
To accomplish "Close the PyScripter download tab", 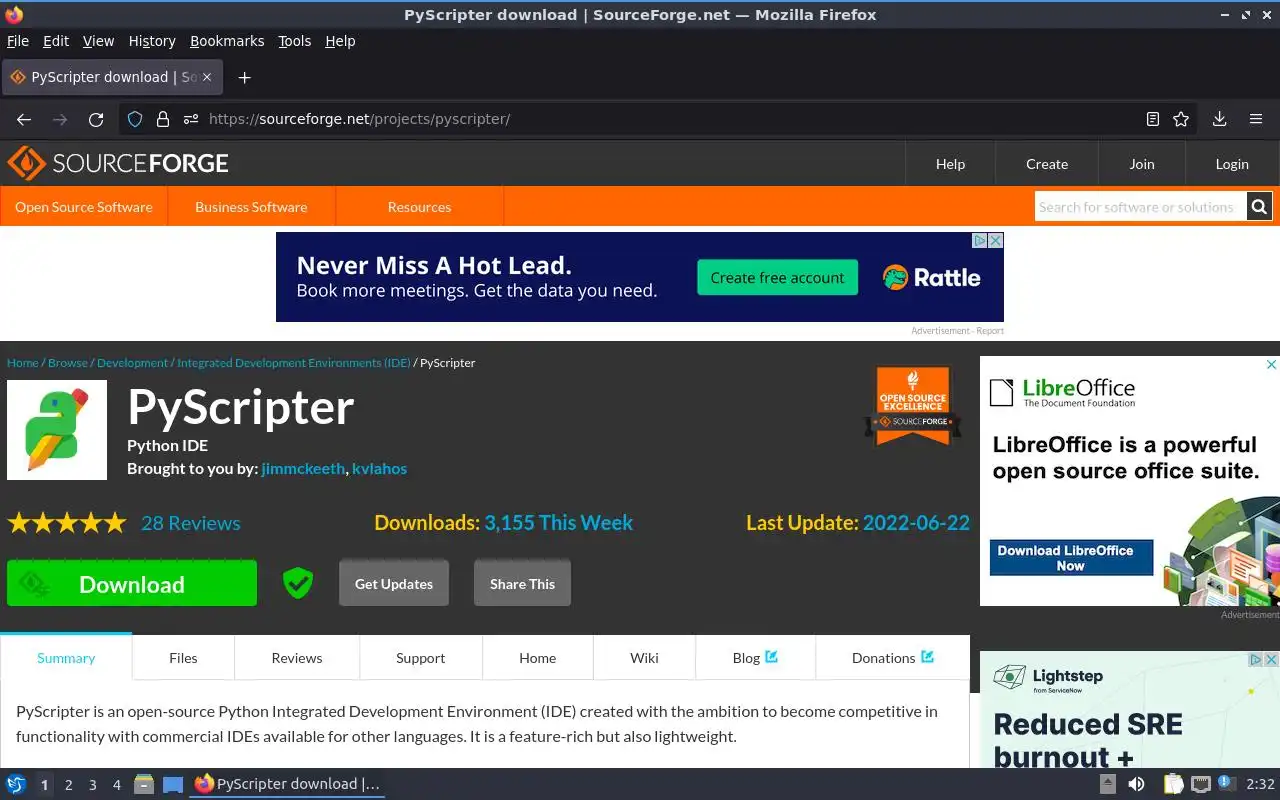I will pyautogui.click(x=208, y=77).
